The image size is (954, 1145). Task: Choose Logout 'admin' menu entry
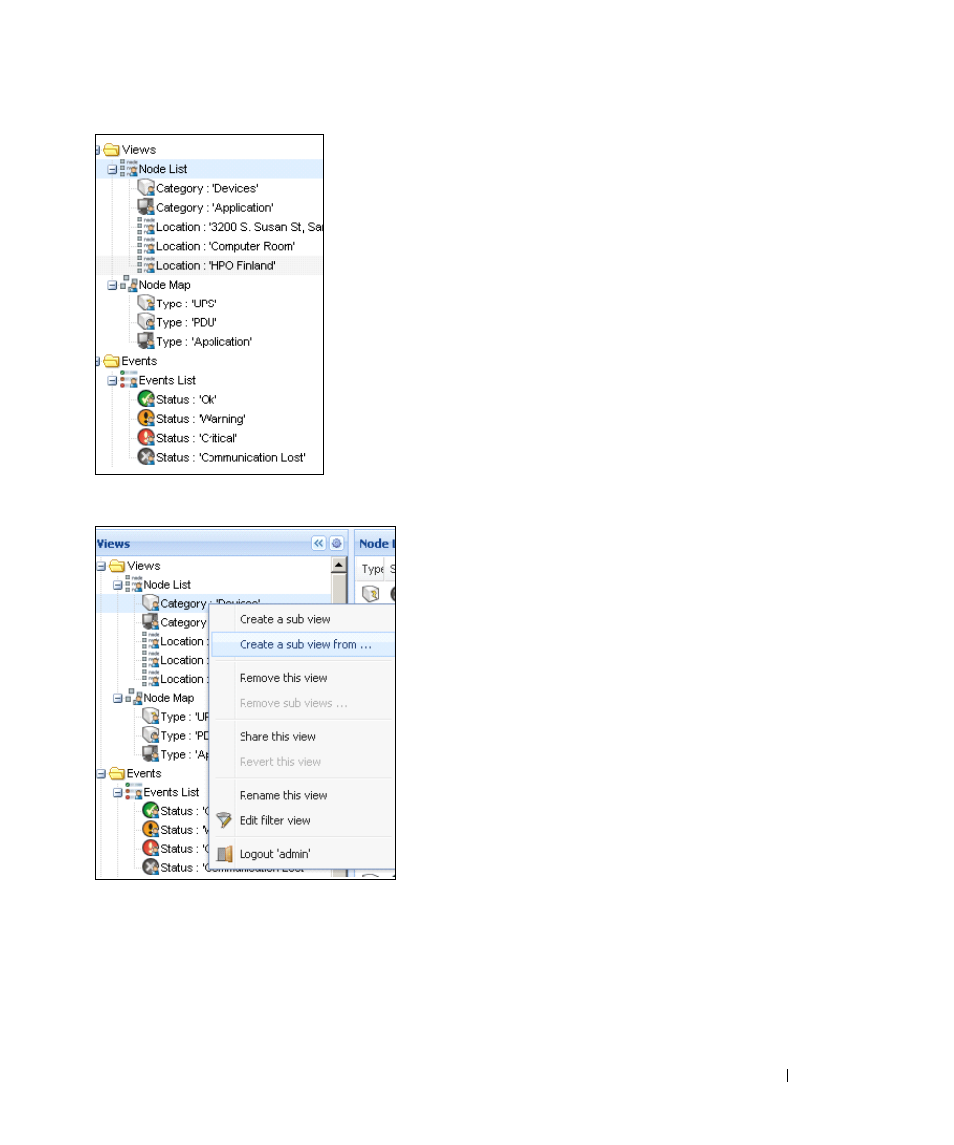click(275, 854)
